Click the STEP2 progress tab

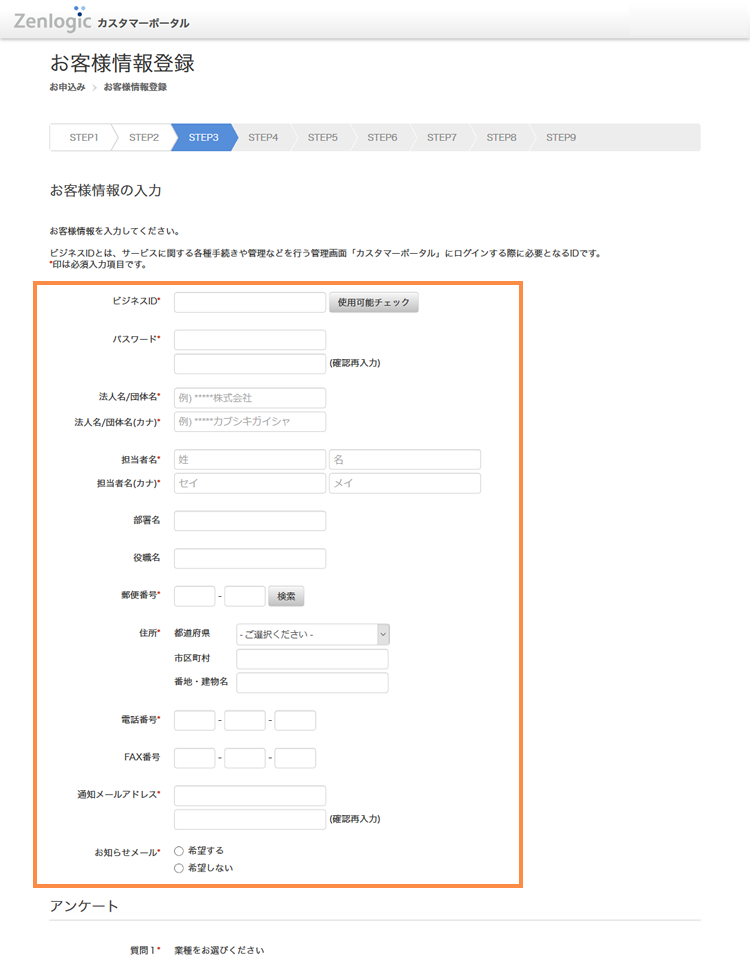click(144, 138)
